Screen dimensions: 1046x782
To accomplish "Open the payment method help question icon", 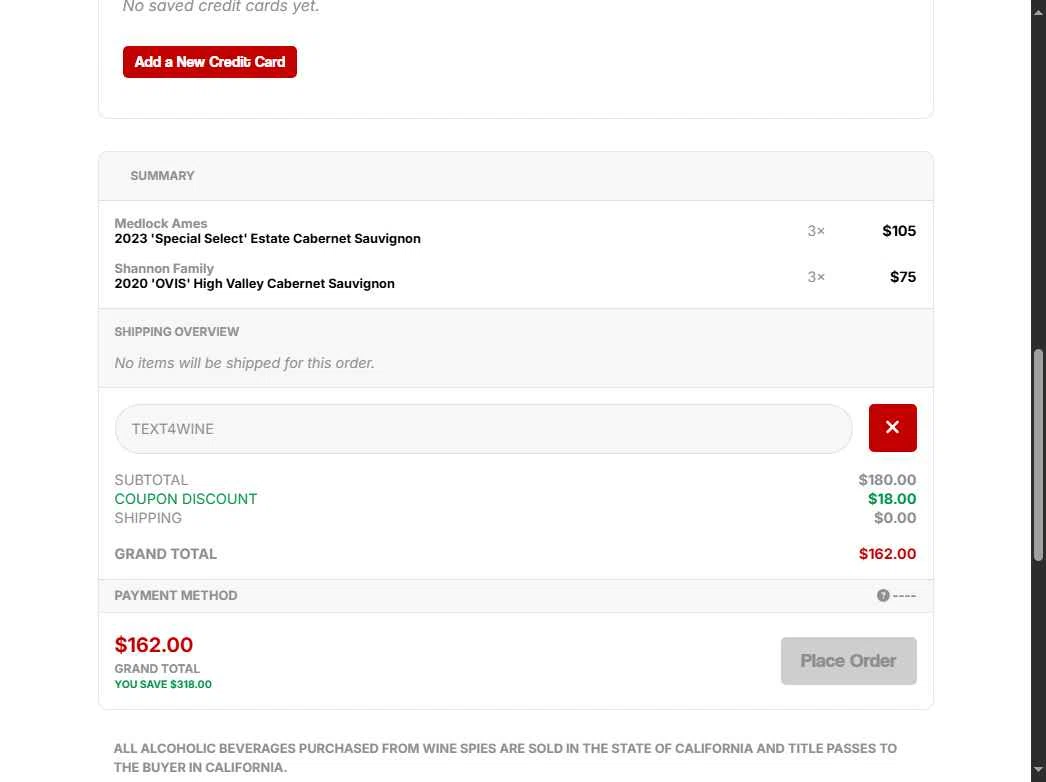I will [x=883, y=595].
